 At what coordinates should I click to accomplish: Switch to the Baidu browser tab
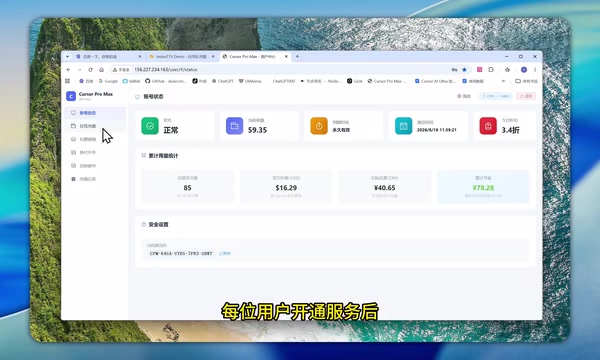(x=108, y=56)
